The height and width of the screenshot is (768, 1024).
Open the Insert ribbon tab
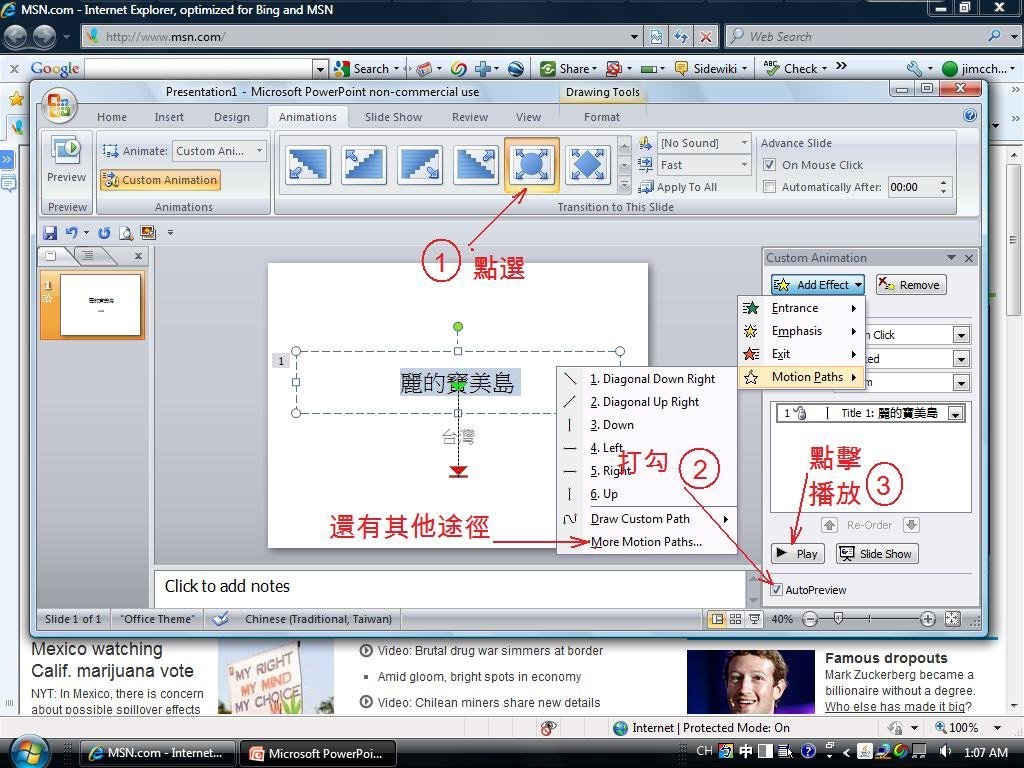coord(169,117)
